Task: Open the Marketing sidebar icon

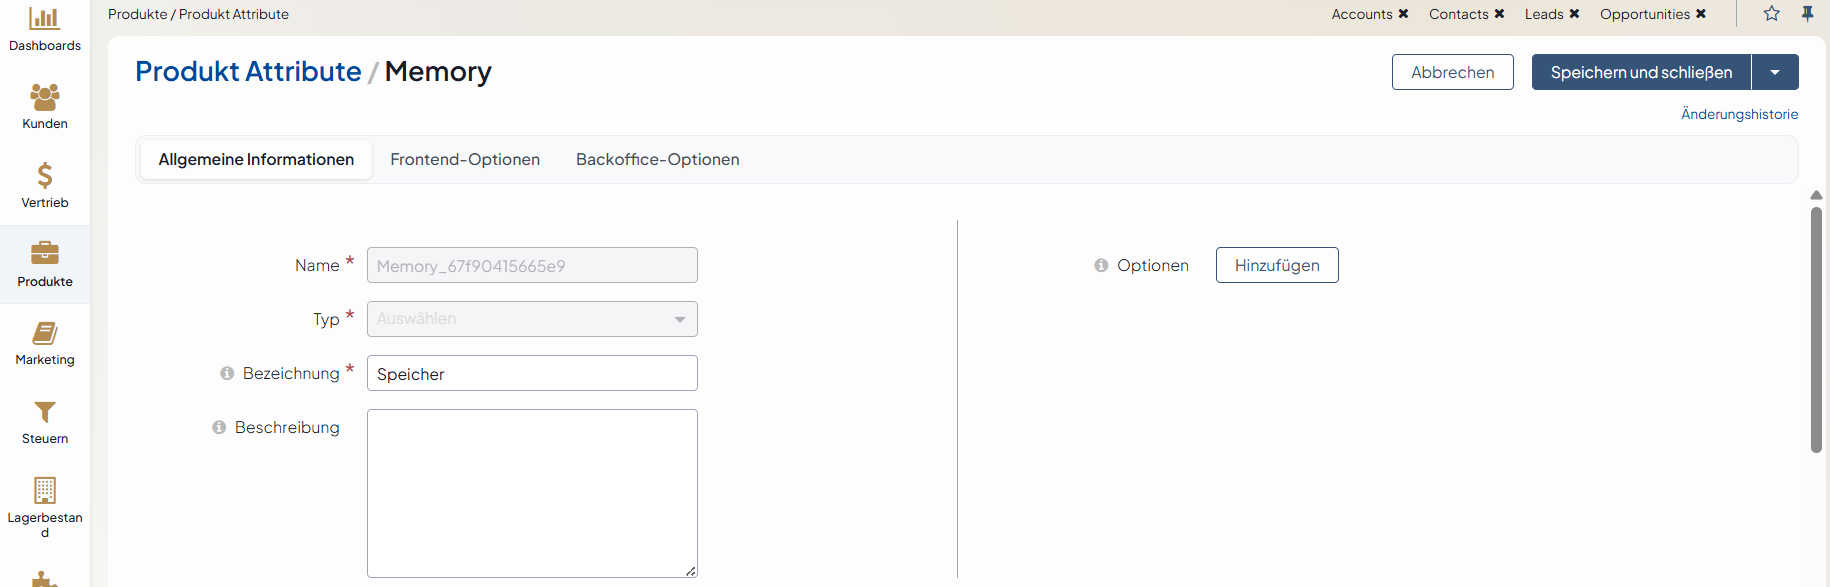Action: click(44, 333)
